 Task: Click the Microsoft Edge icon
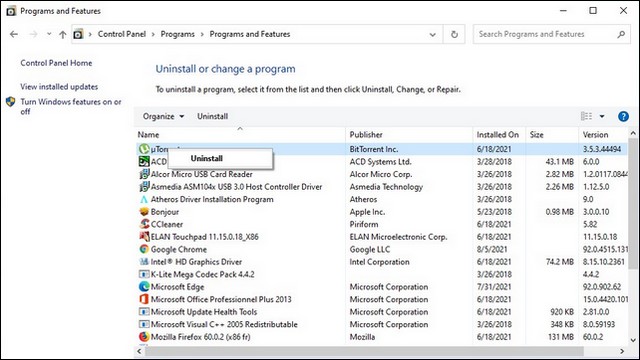144,287
